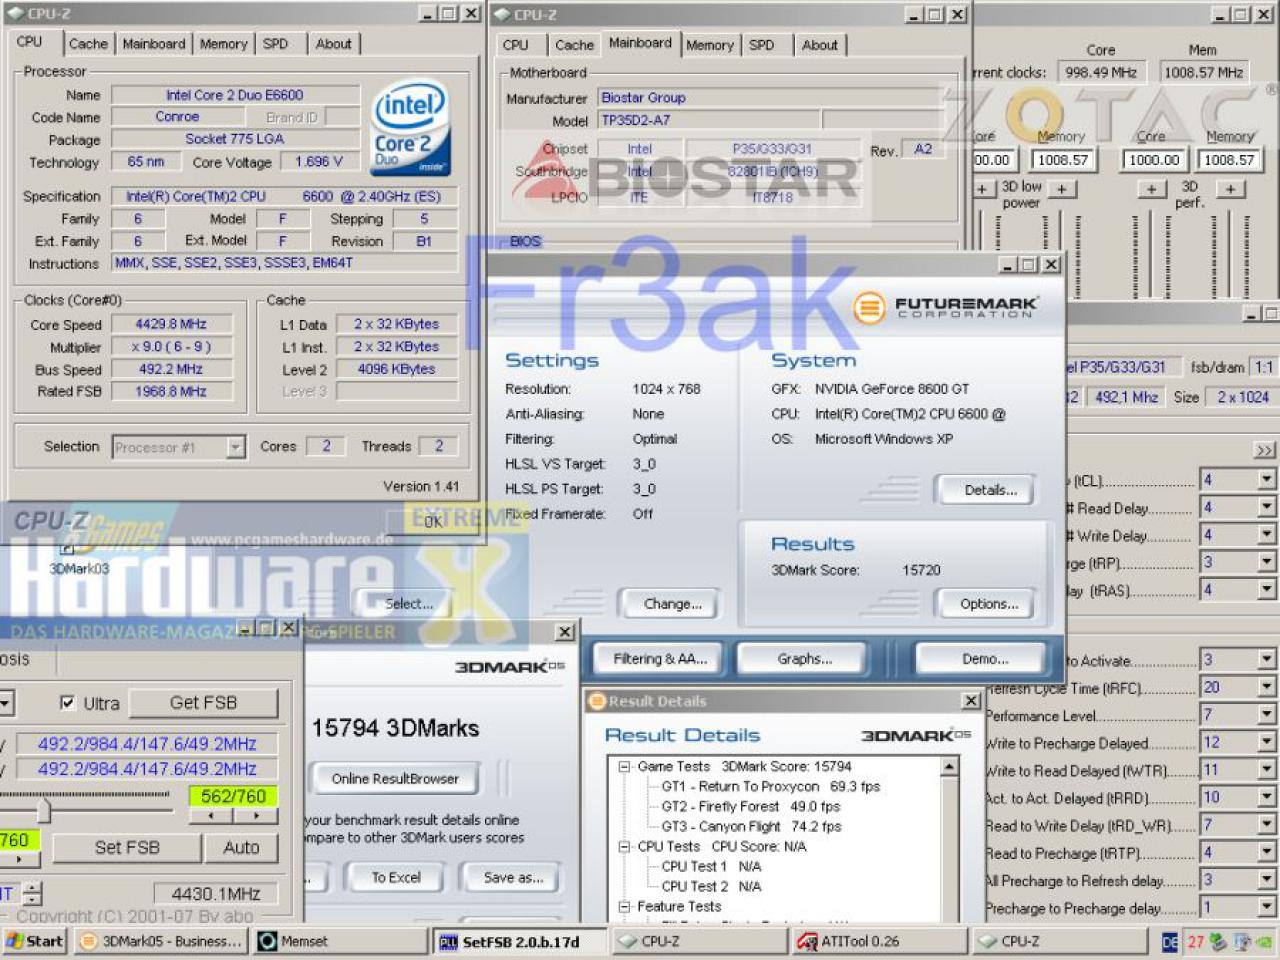Click the Online ResultBrowser button
Viewport: 1280px width, 960px height.
click(395, 778)
